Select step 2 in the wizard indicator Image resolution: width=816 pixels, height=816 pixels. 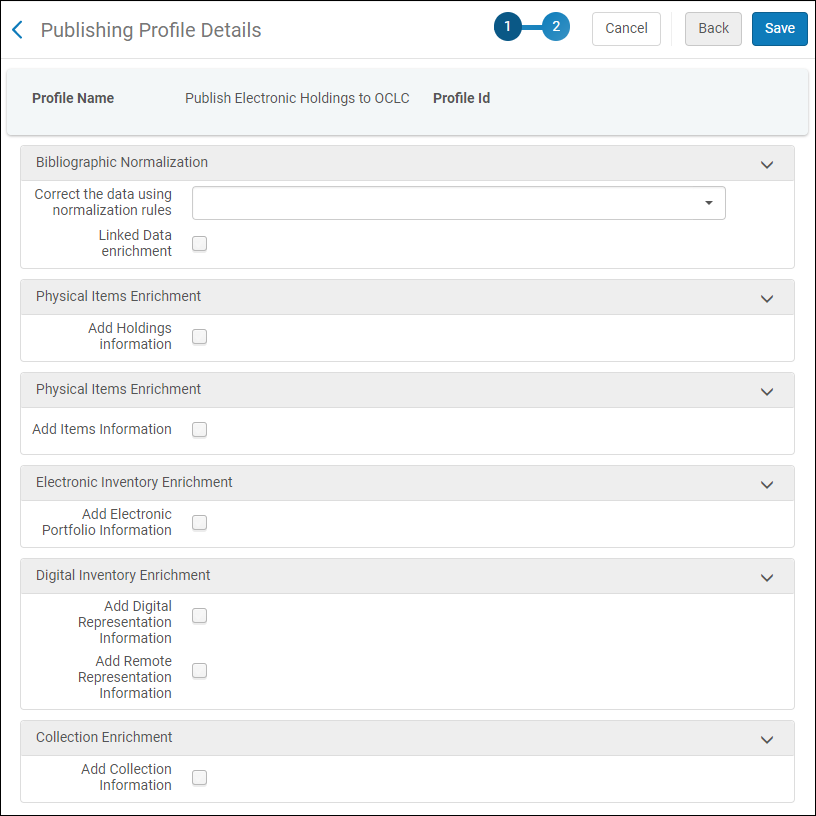point(556,27)
